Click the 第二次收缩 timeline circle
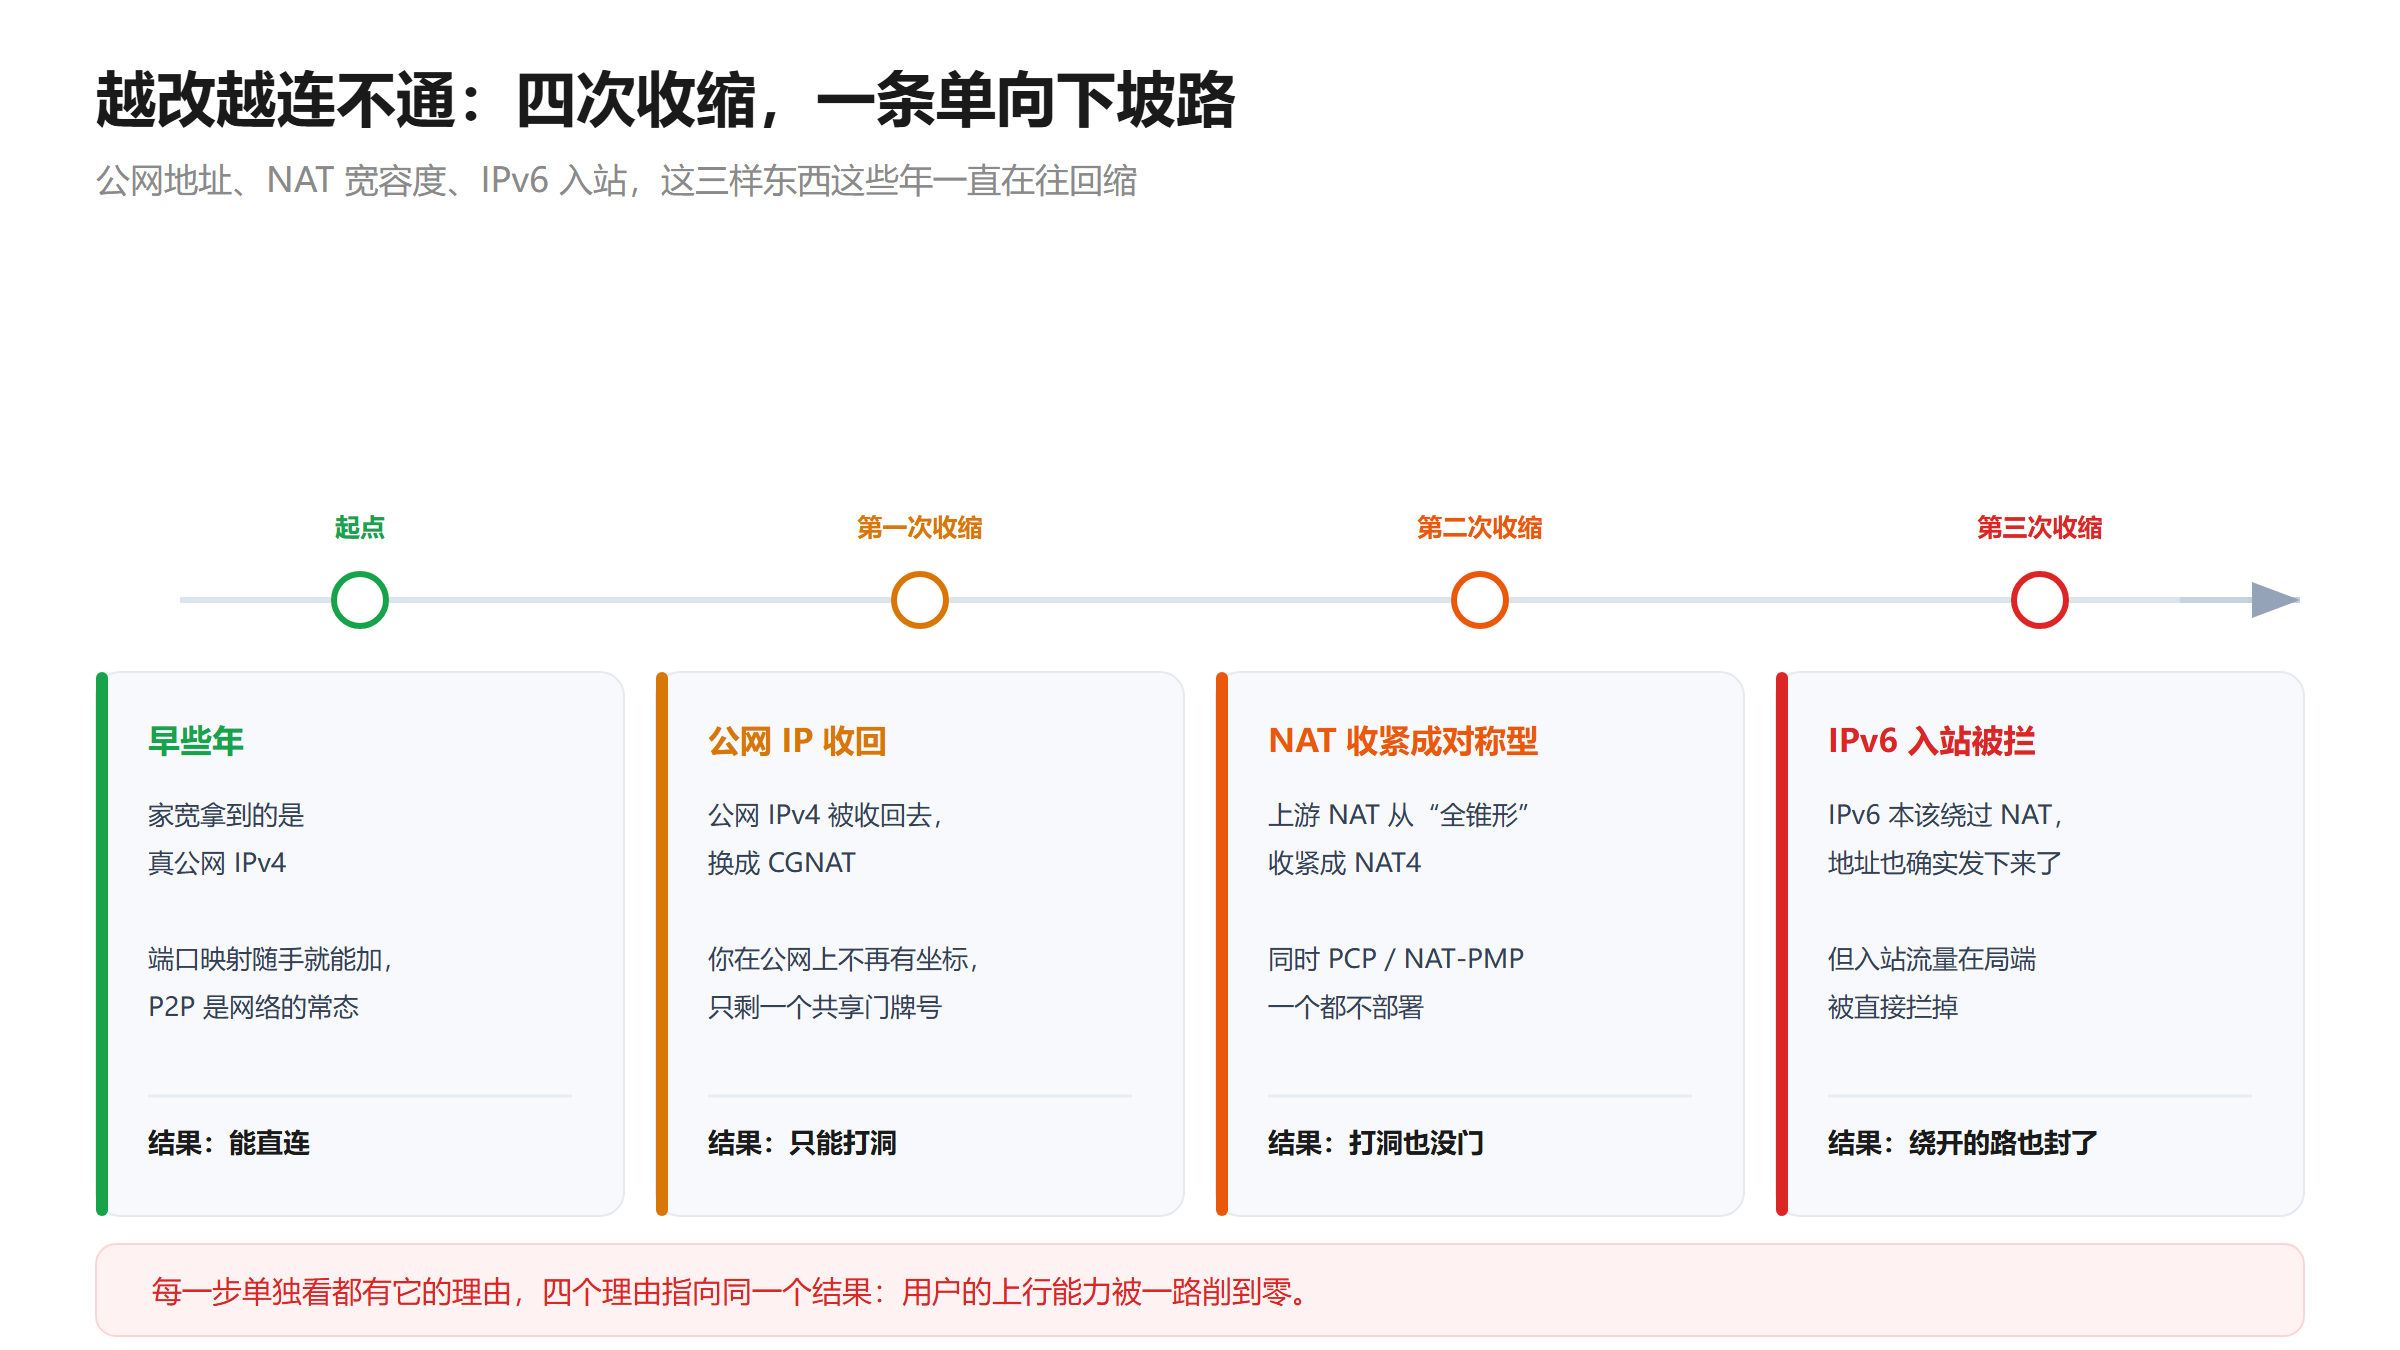This screenshot has height=1350, width=2400. pyautogui.click(x=1480, y=600)
